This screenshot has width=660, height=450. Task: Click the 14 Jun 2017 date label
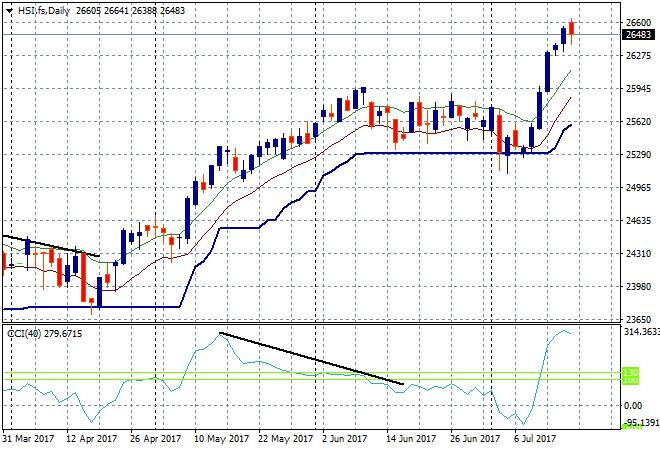pos(411,439)
